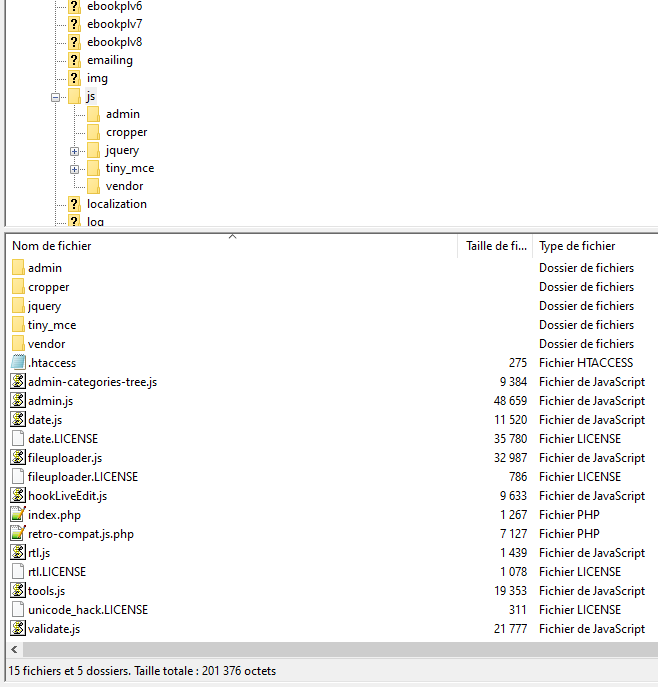Select file name admin-categories-tree.js
658x687 pixels.
pos(92,382)
